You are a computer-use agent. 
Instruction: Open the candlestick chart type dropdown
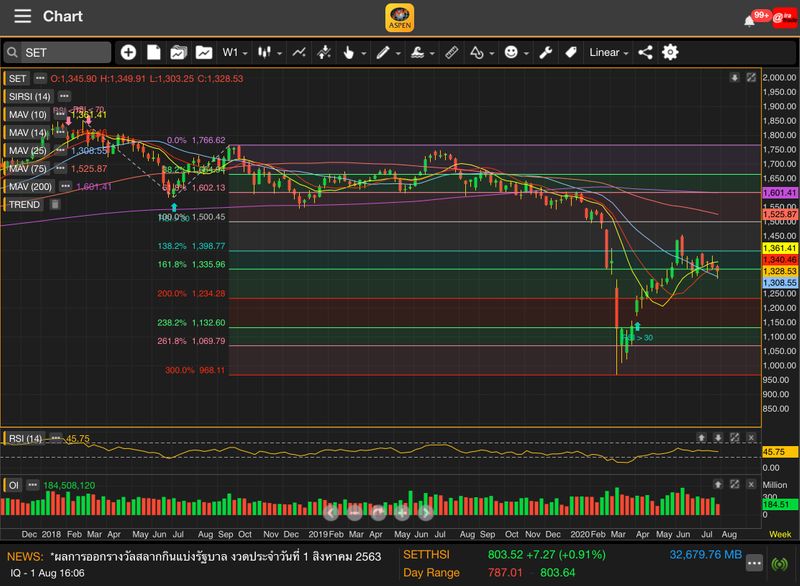click(x=270, y=52)
